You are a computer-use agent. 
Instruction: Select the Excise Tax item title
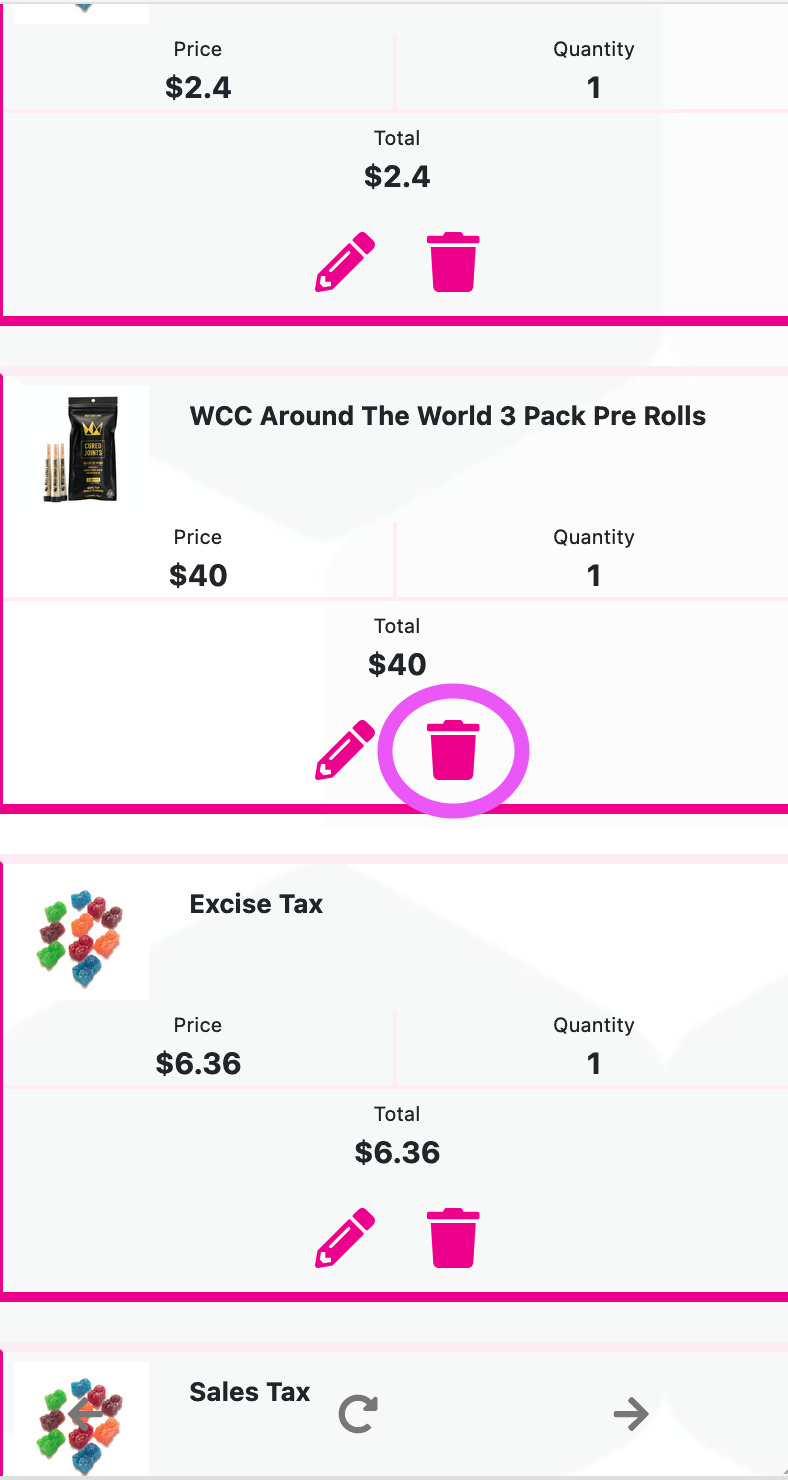point(256,904)
